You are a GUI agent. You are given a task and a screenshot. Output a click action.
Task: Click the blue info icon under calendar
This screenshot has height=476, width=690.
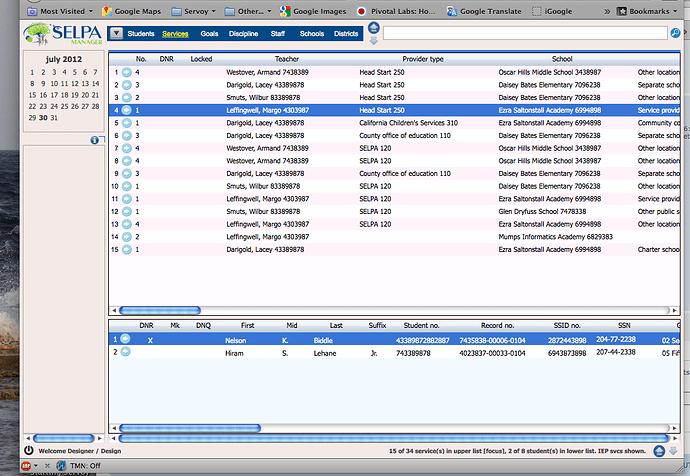click(94, 139)
